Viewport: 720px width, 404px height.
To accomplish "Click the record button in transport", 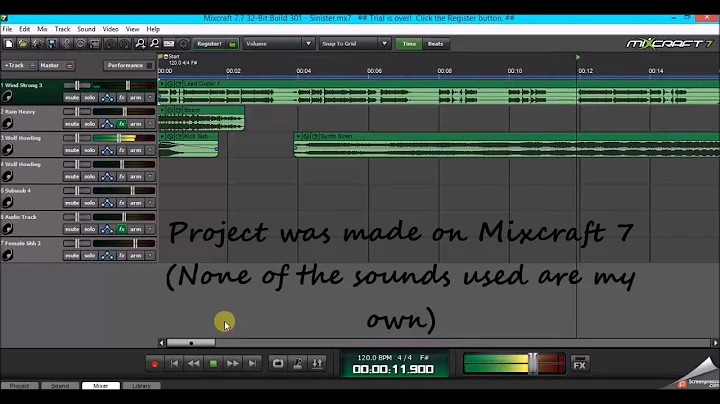I will 155,364.
